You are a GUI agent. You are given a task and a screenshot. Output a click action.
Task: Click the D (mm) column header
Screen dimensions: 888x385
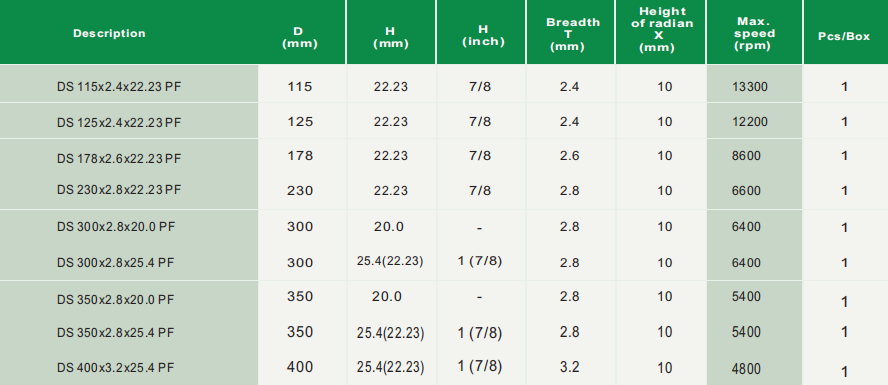(300, 38)
